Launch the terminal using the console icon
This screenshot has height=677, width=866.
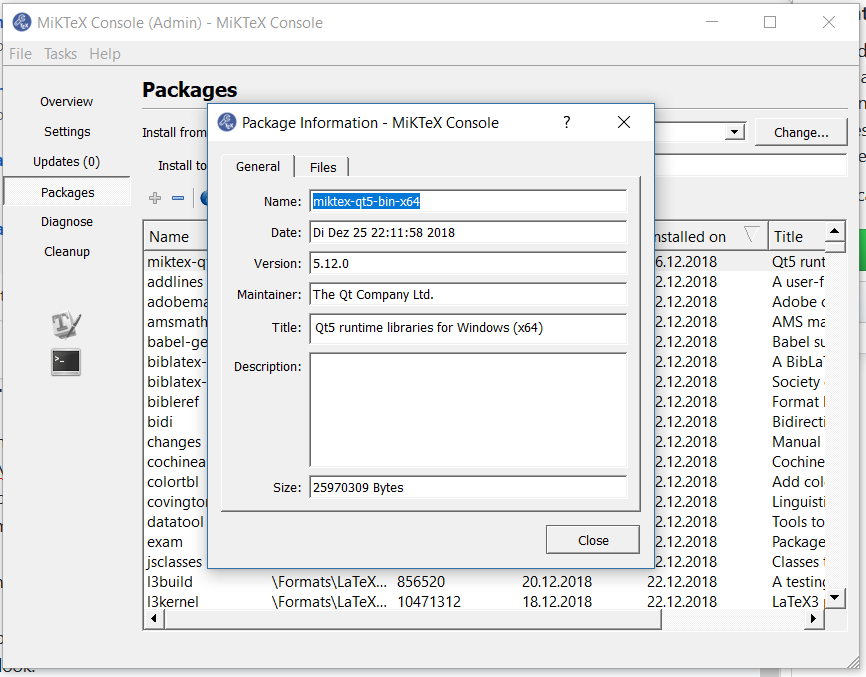(x=64, y=362)
